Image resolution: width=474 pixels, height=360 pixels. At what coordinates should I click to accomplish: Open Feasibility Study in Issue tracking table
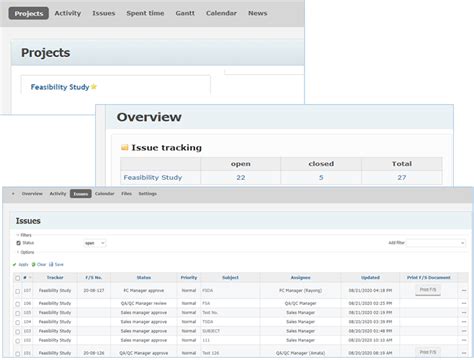pos(153,177)
